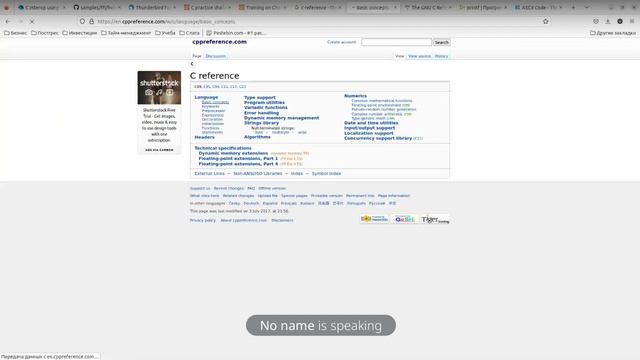Click the Privacy policy footer link

coord(202,220)
